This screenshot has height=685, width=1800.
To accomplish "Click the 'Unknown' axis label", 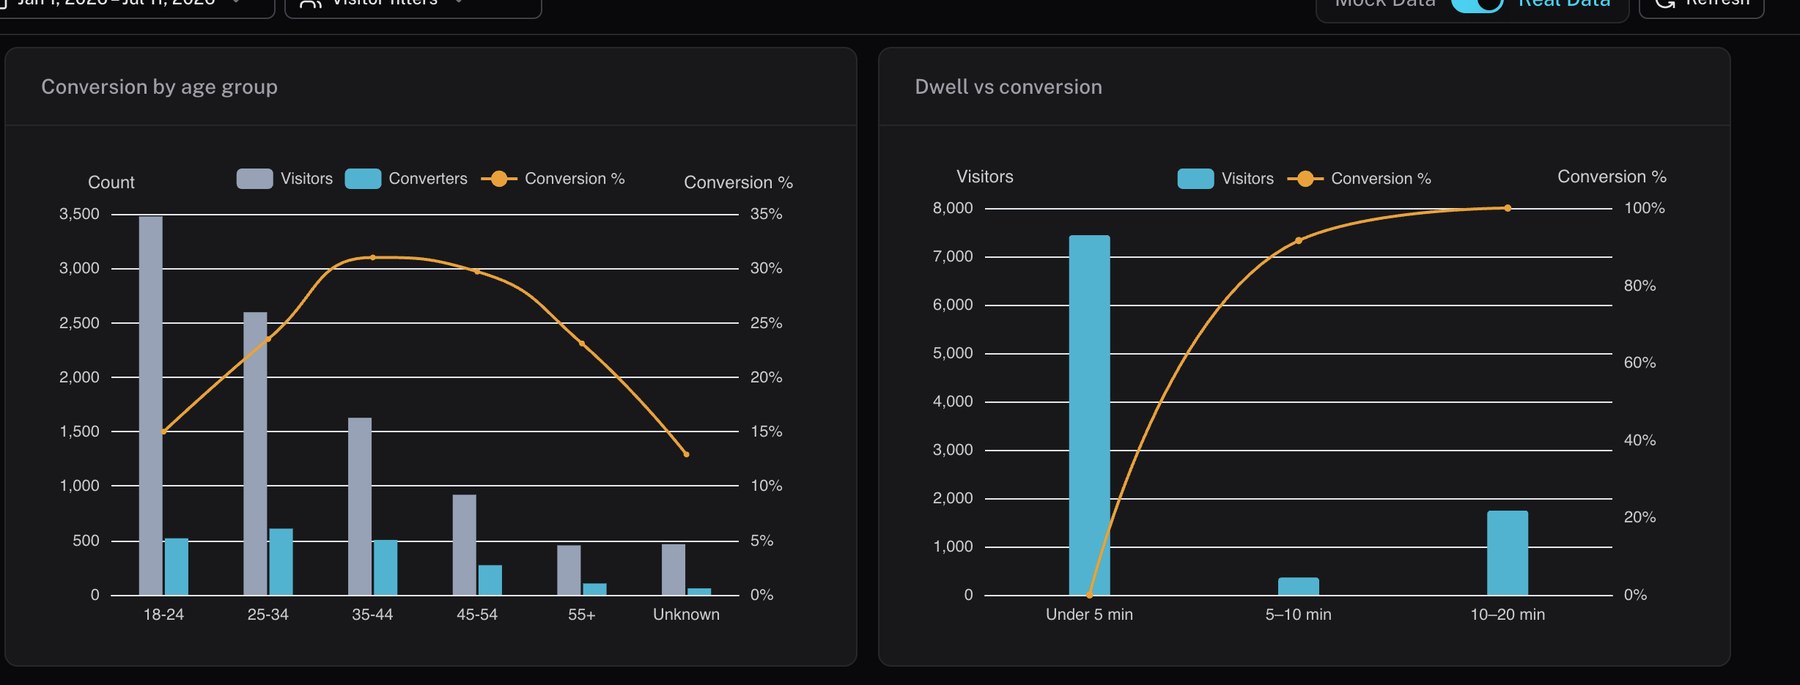I will tap(686, 614).
